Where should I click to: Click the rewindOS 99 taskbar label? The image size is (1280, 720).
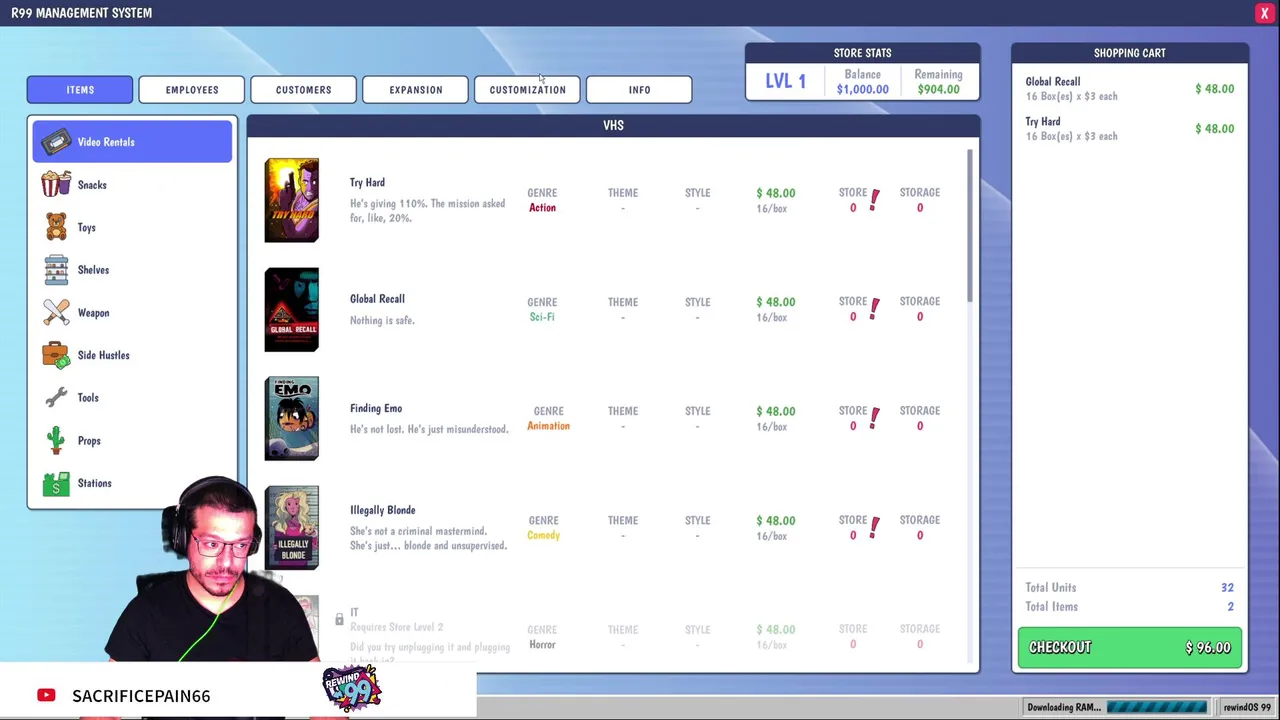(1247, 707)
